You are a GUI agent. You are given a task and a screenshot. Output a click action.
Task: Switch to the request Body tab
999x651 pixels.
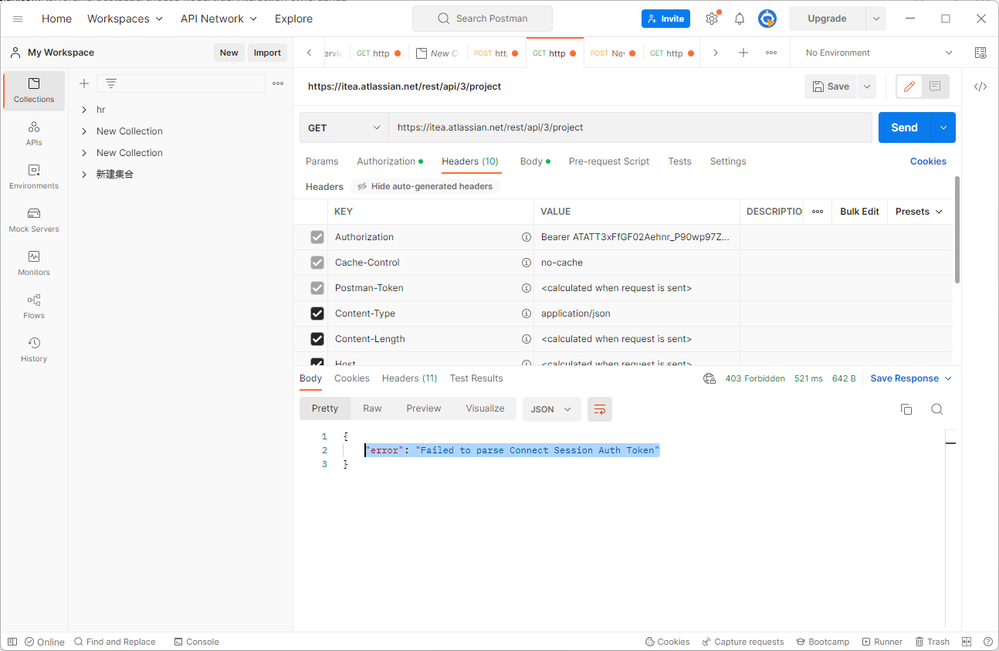click(x=535, y=162)
